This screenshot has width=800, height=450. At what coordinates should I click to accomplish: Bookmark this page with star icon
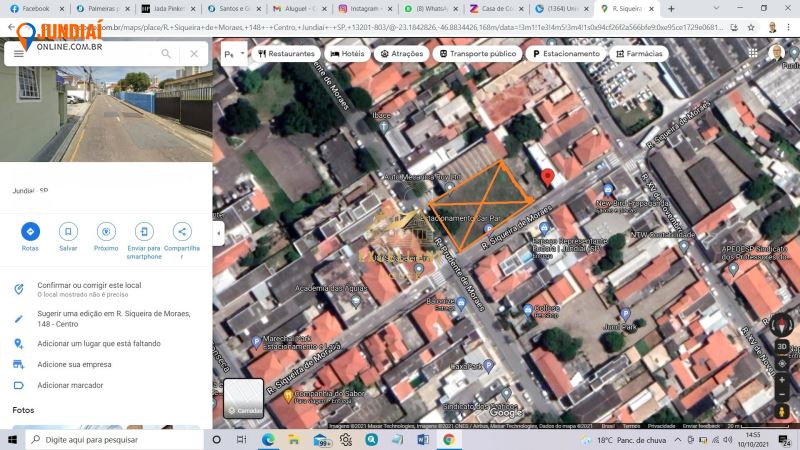(x=751, y=28)
